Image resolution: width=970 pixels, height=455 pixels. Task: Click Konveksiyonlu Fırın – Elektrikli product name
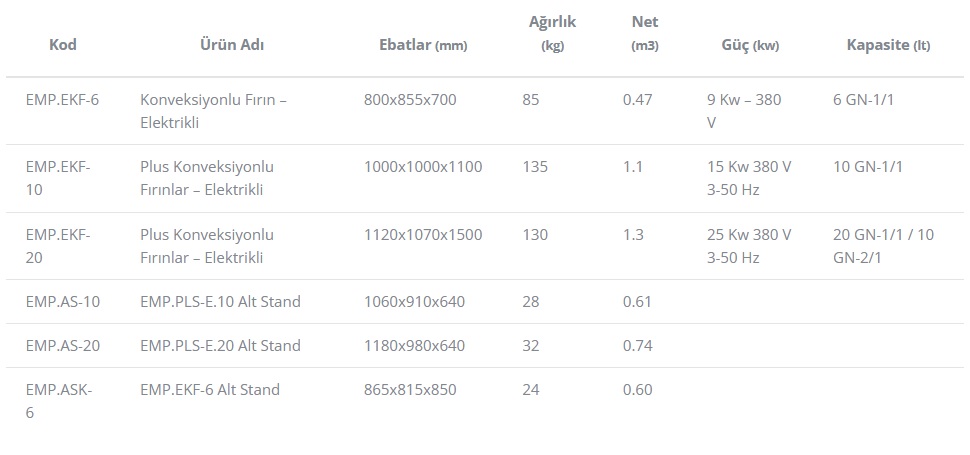[213, 111]
